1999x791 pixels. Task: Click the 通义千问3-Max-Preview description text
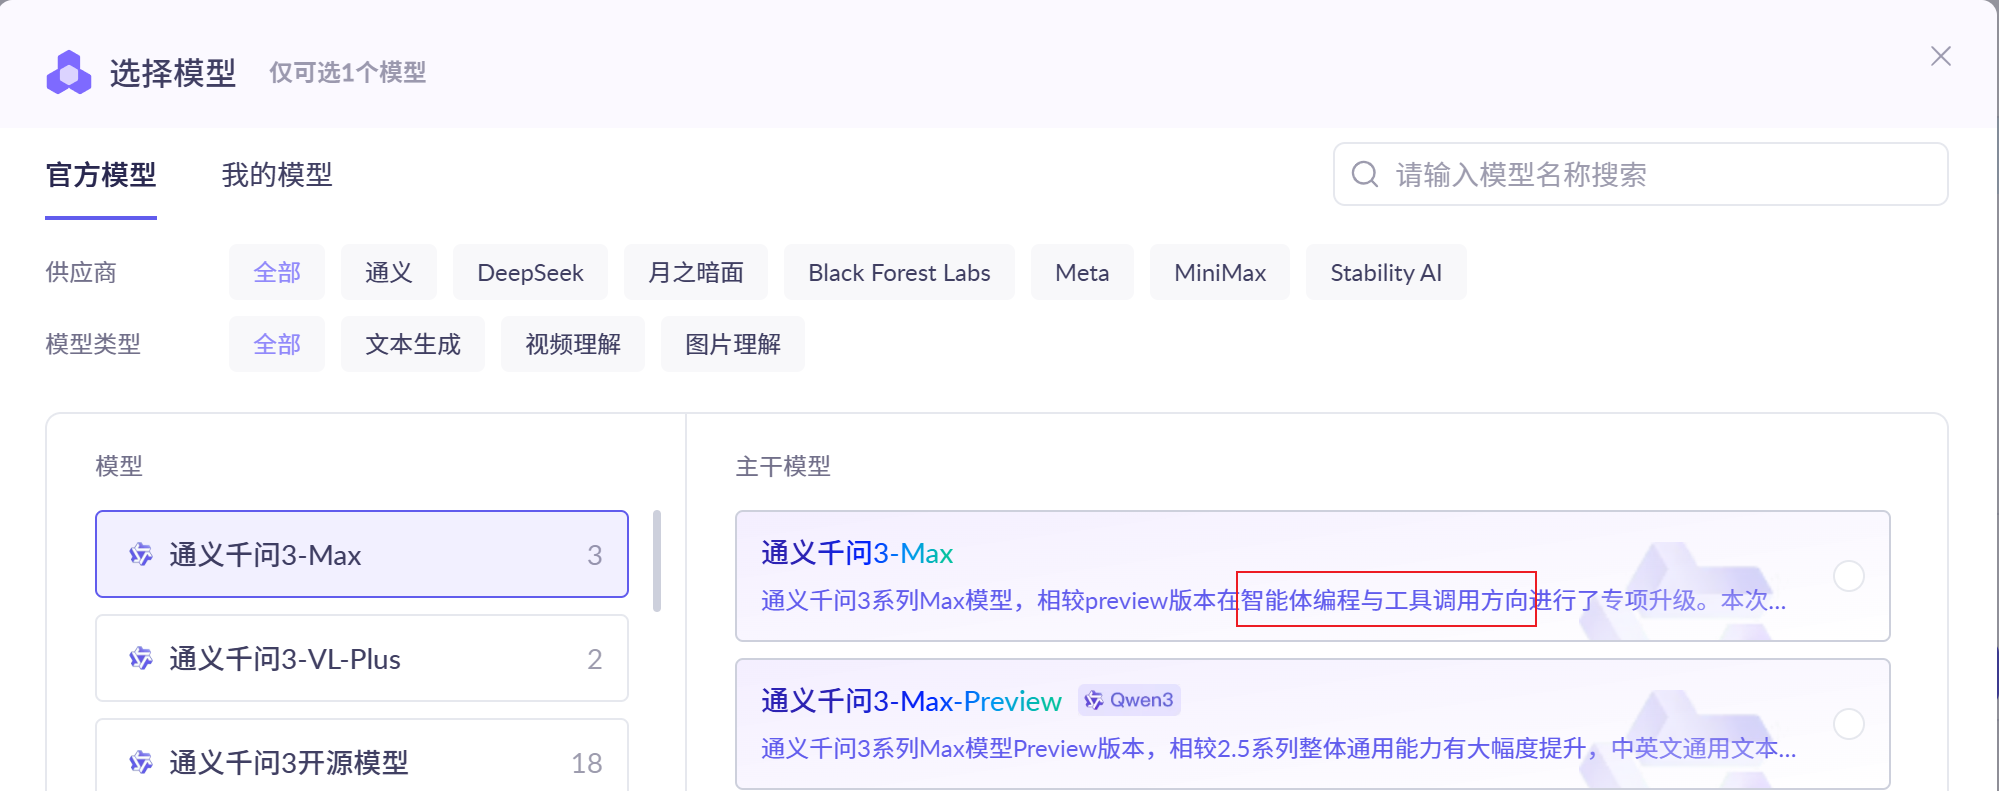(x=1278, y=748)
